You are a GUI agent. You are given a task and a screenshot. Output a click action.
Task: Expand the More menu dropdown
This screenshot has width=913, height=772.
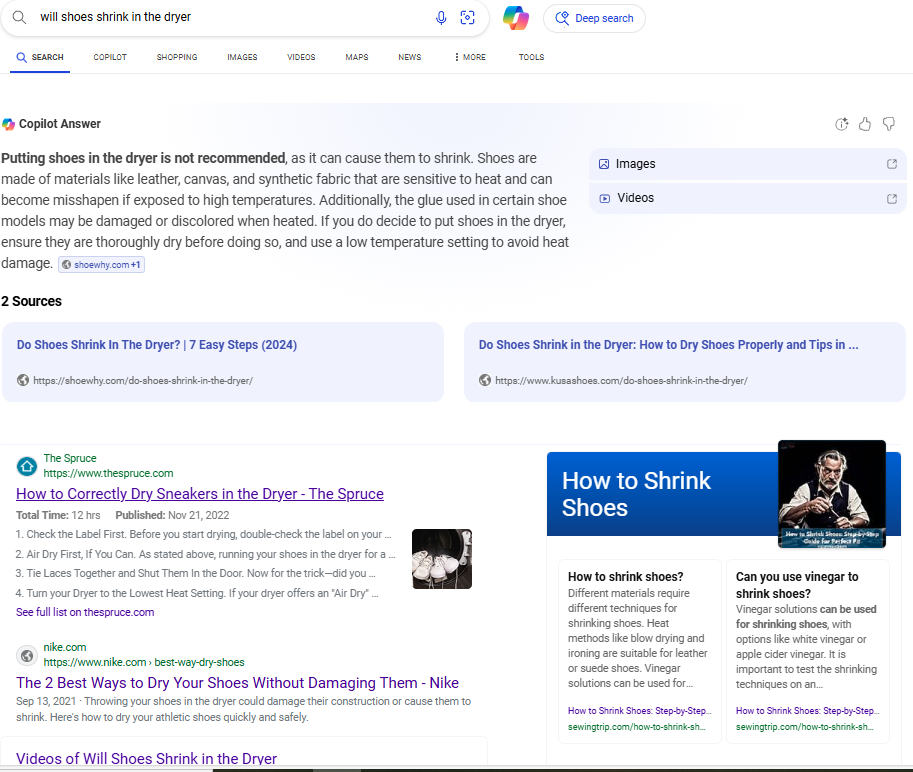click(470, 57)
